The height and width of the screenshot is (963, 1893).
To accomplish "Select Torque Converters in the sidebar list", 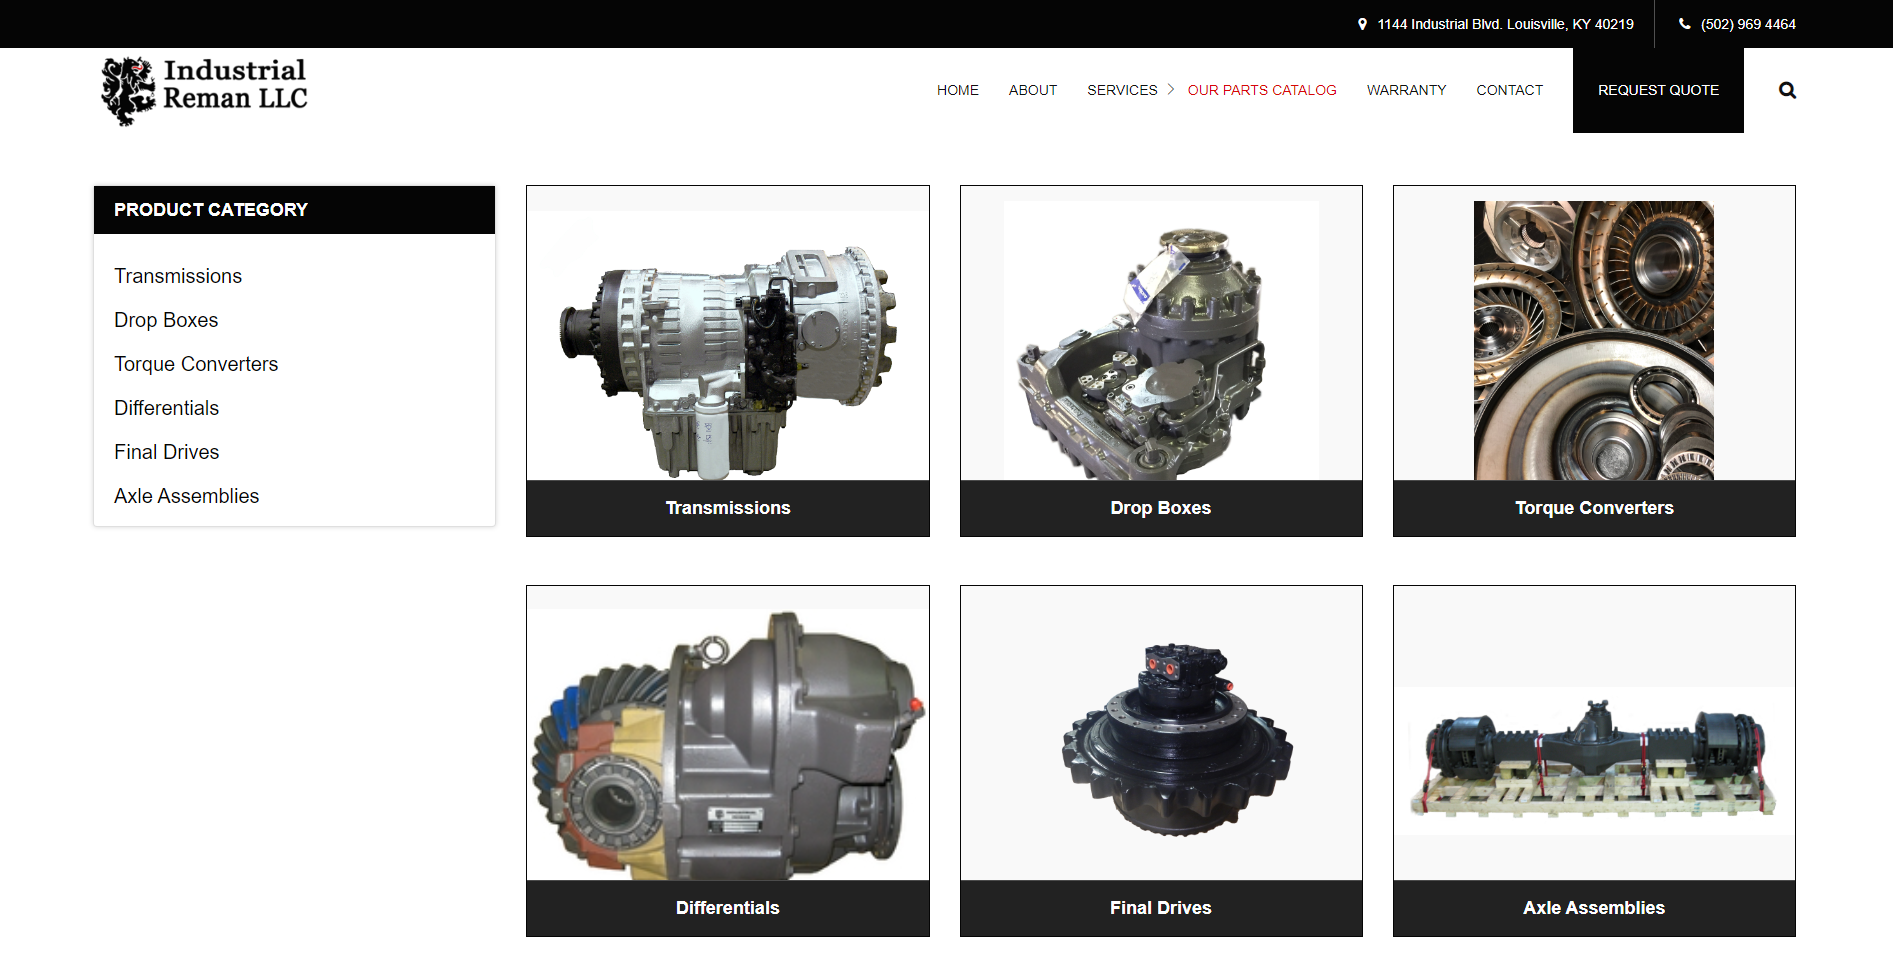I will (196, 364).
